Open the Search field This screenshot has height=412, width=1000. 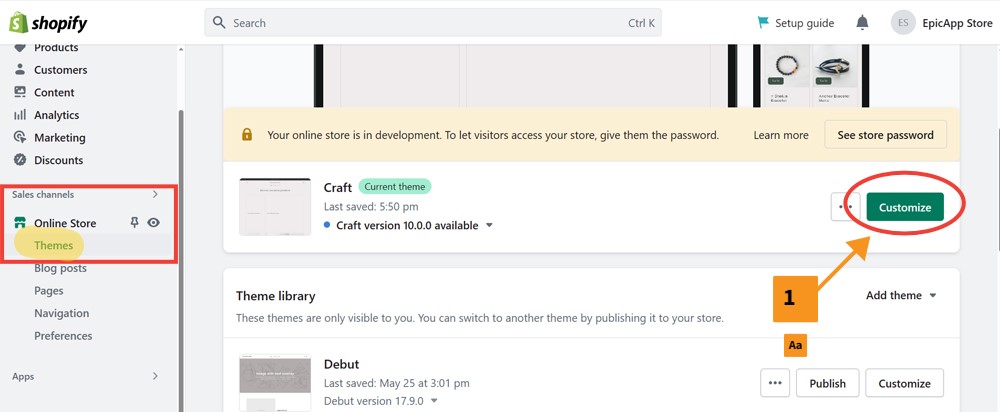point(432,23)
